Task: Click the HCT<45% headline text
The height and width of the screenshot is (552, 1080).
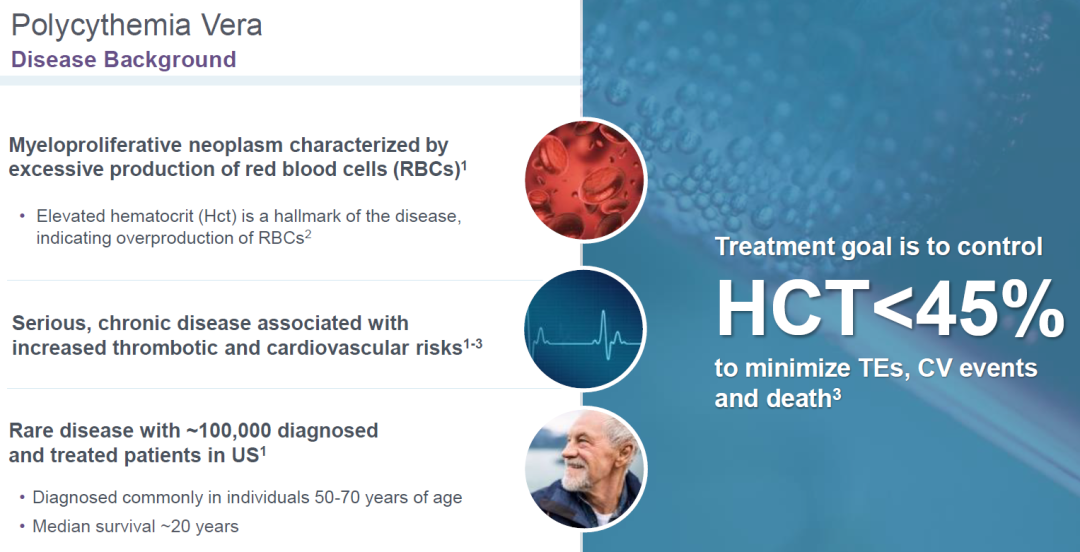Action: [x=890, y=308]
